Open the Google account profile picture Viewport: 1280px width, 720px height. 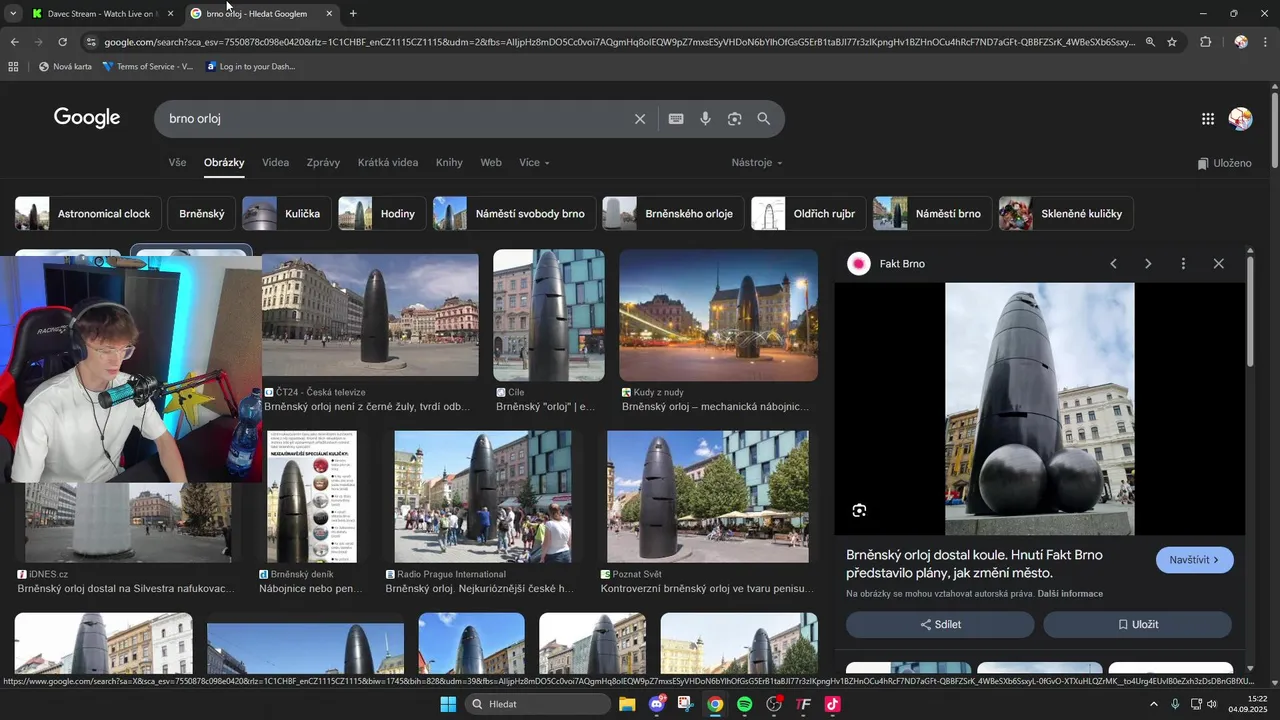[1240, 119]
